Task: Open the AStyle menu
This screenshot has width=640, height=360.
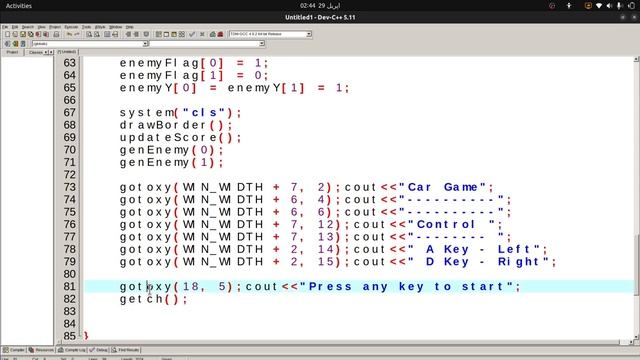Action: coord(100,27)
